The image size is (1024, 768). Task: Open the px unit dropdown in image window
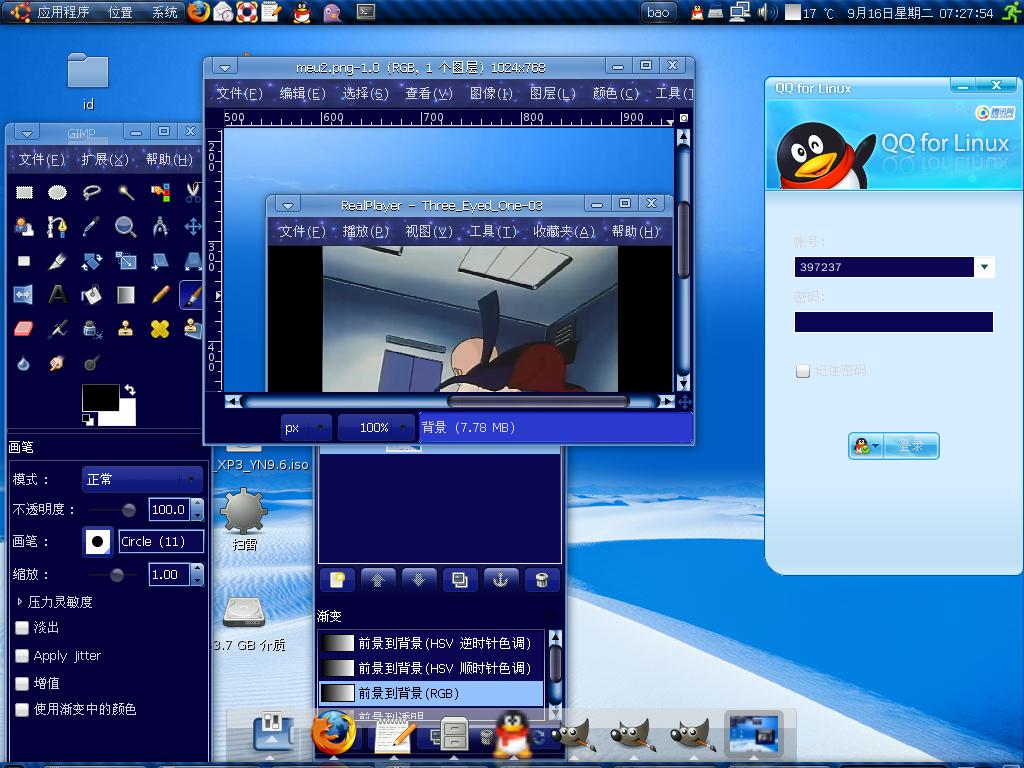(x=307, y=428)
